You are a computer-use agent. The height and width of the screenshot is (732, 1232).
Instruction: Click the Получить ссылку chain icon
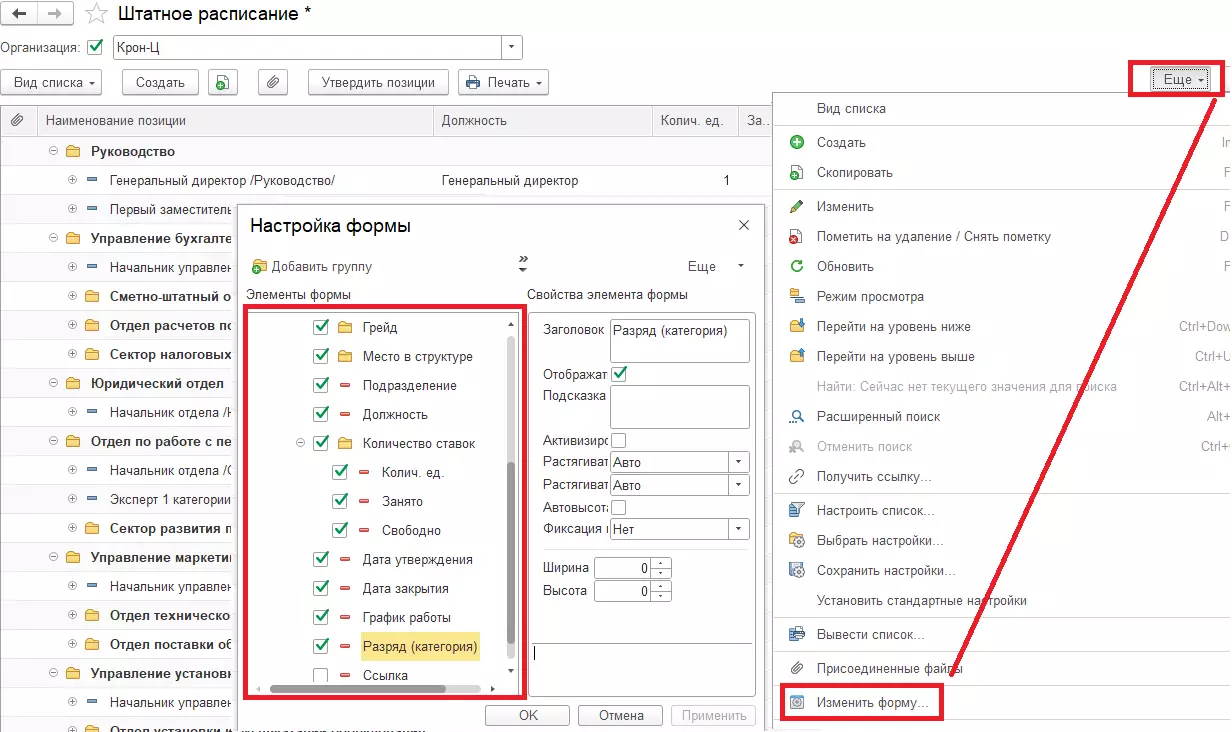click(x=797, y=477)
